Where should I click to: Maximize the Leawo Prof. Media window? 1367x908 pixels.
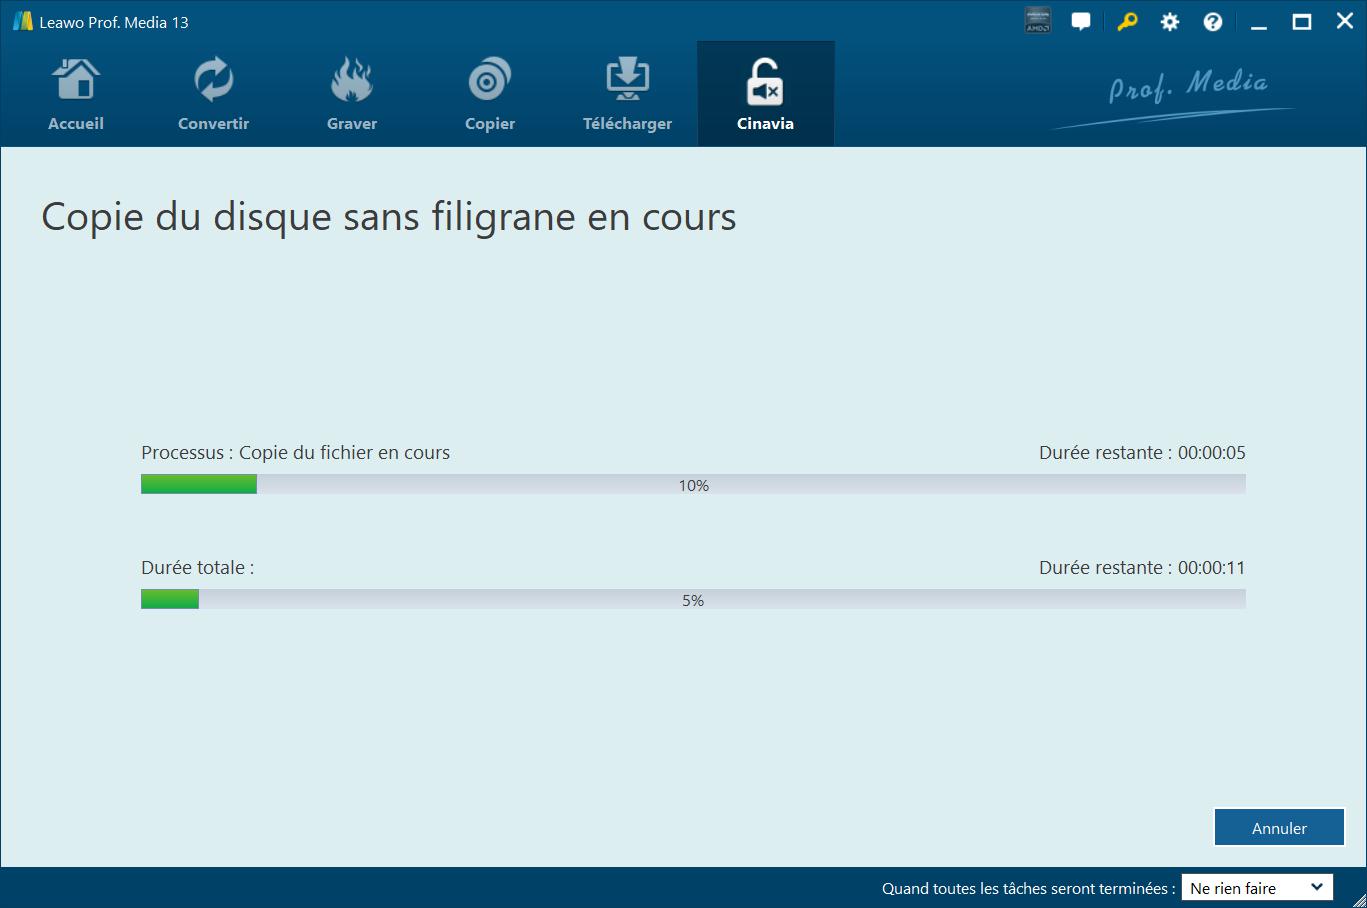pyautogui.click(x=1302, y=22)
